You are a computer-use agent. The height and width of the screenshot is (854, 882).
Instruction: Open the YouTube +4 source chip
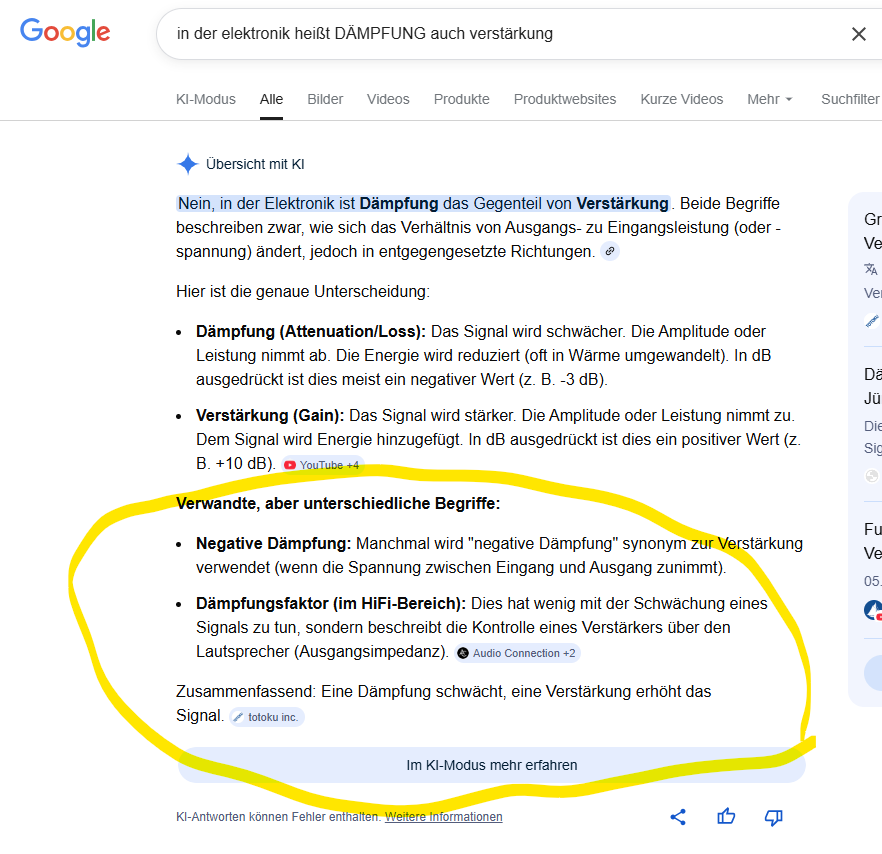(x=322, y=465)
